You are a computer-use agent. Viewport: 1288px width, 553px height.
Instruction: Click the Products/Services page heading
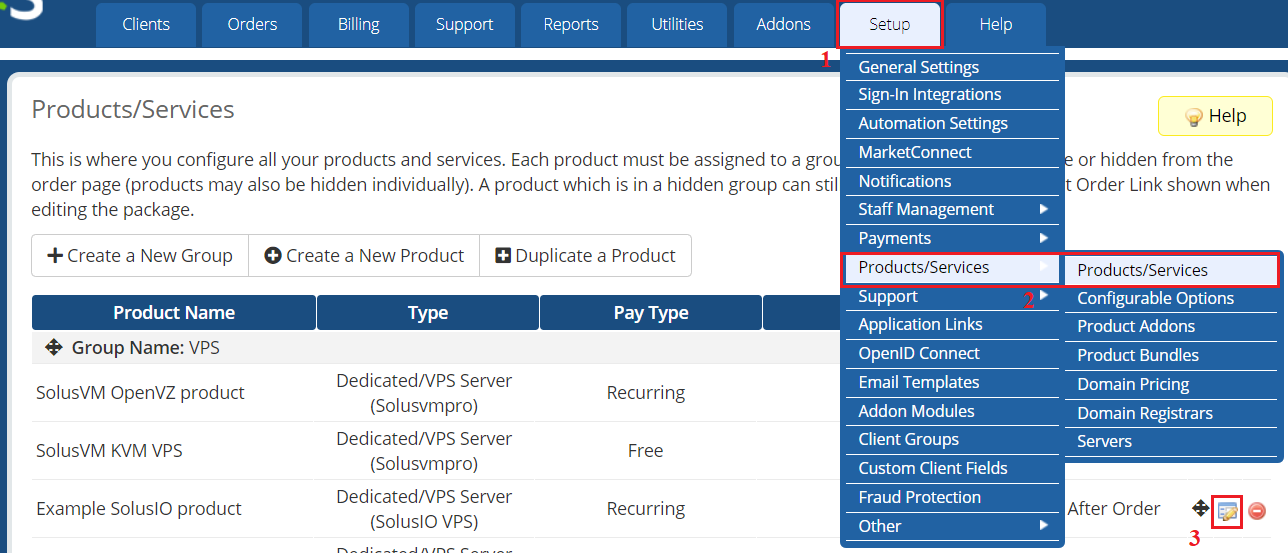point(133,109)
